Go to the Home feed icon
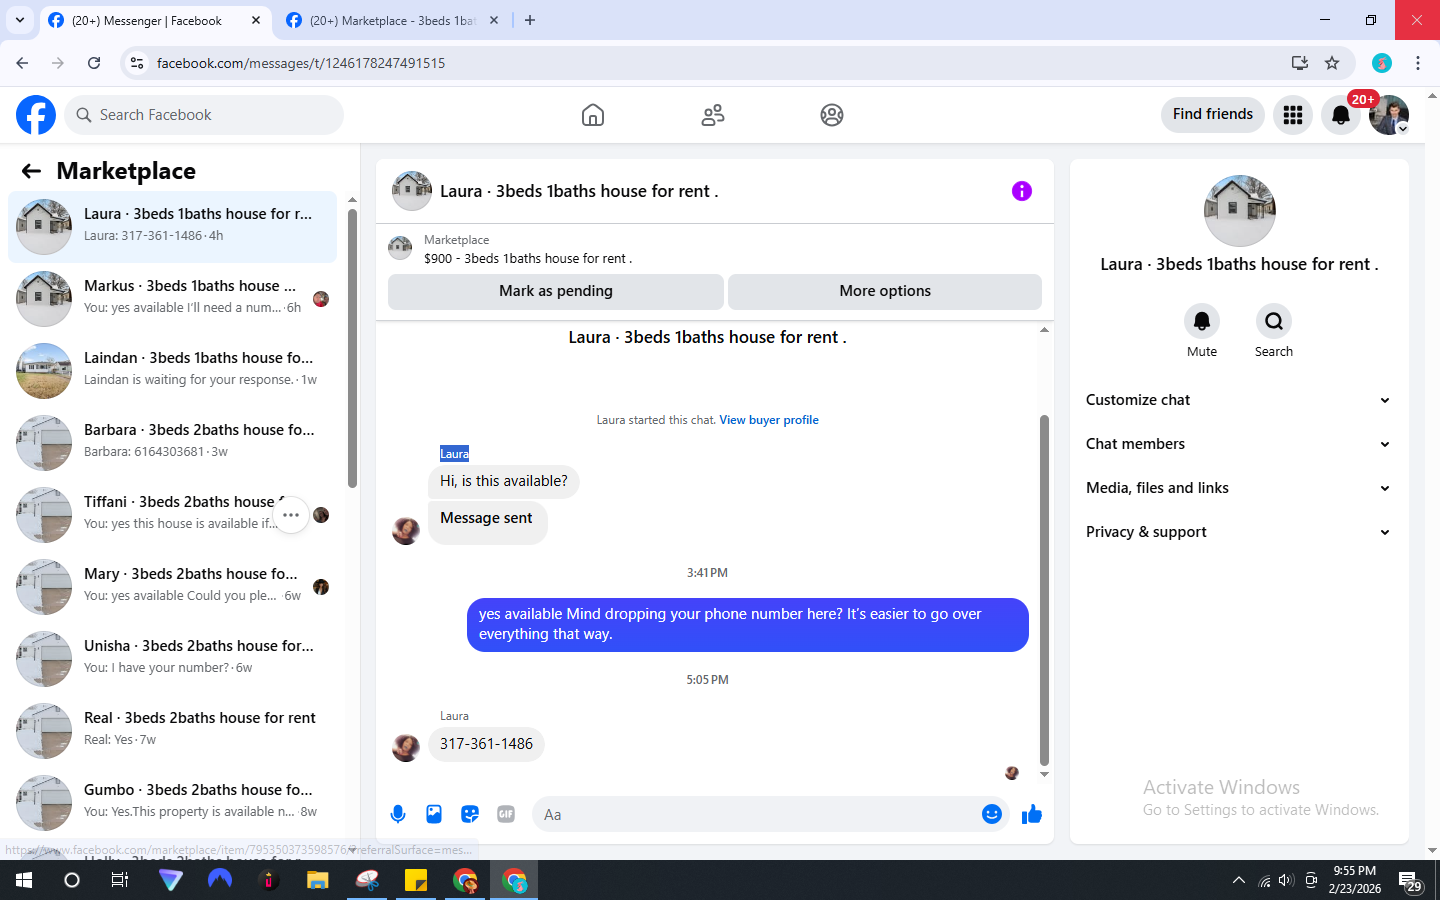 click(x=593, y=115)
